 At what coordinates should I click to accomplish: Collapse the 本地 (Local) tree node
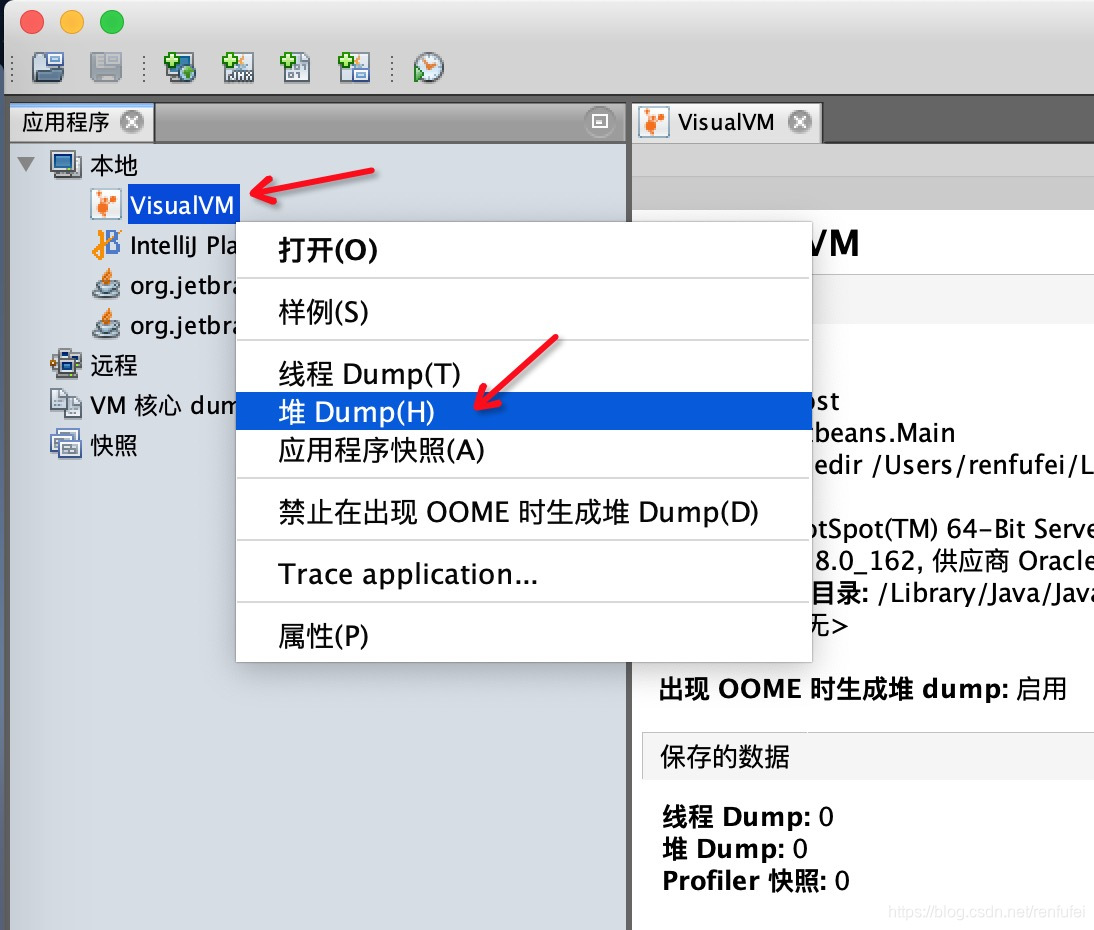click(25, 164)
